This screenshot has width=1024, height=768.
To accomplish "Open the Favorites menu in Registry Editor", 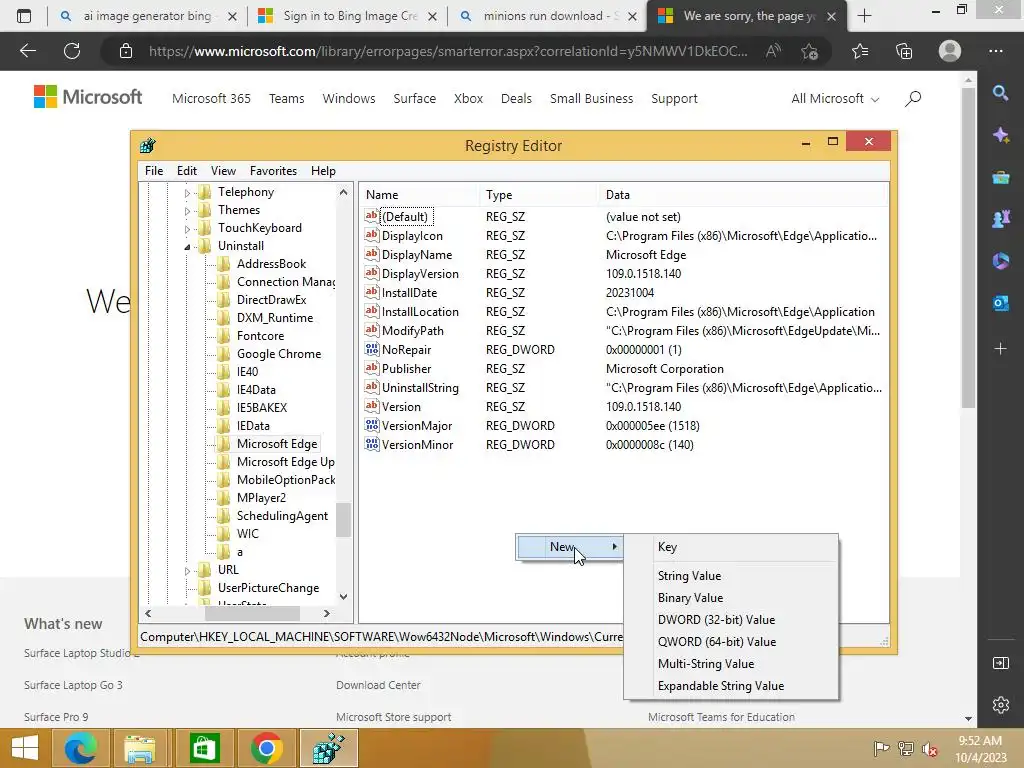I will 273,170.
